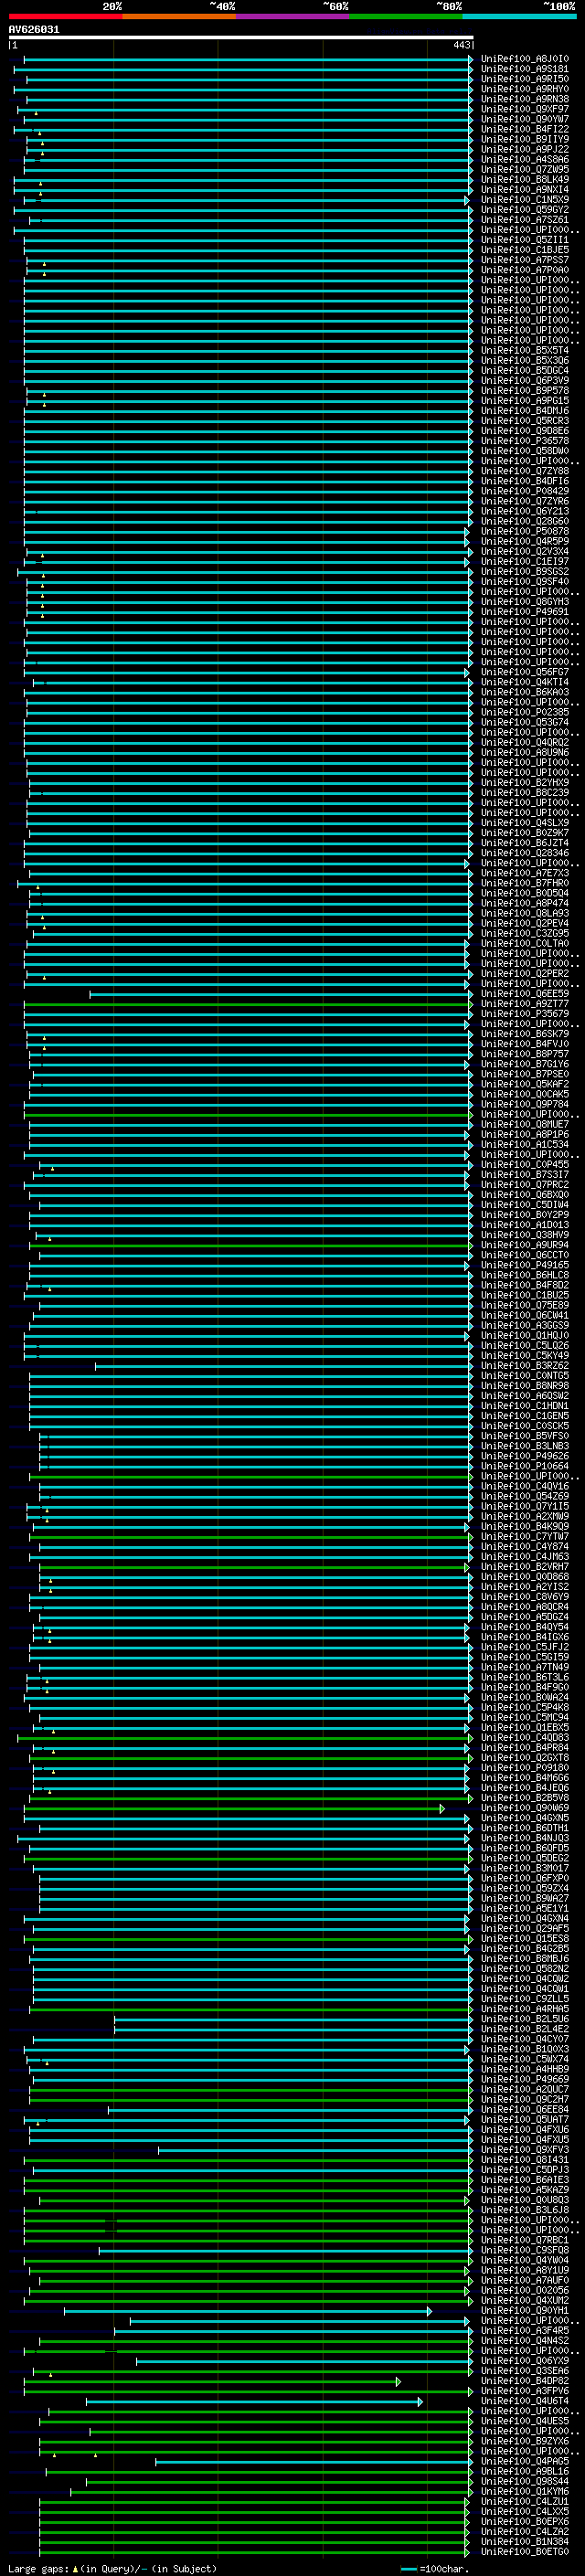
Task: Open hit UniRef100_B4FI22
Action: 525,130
